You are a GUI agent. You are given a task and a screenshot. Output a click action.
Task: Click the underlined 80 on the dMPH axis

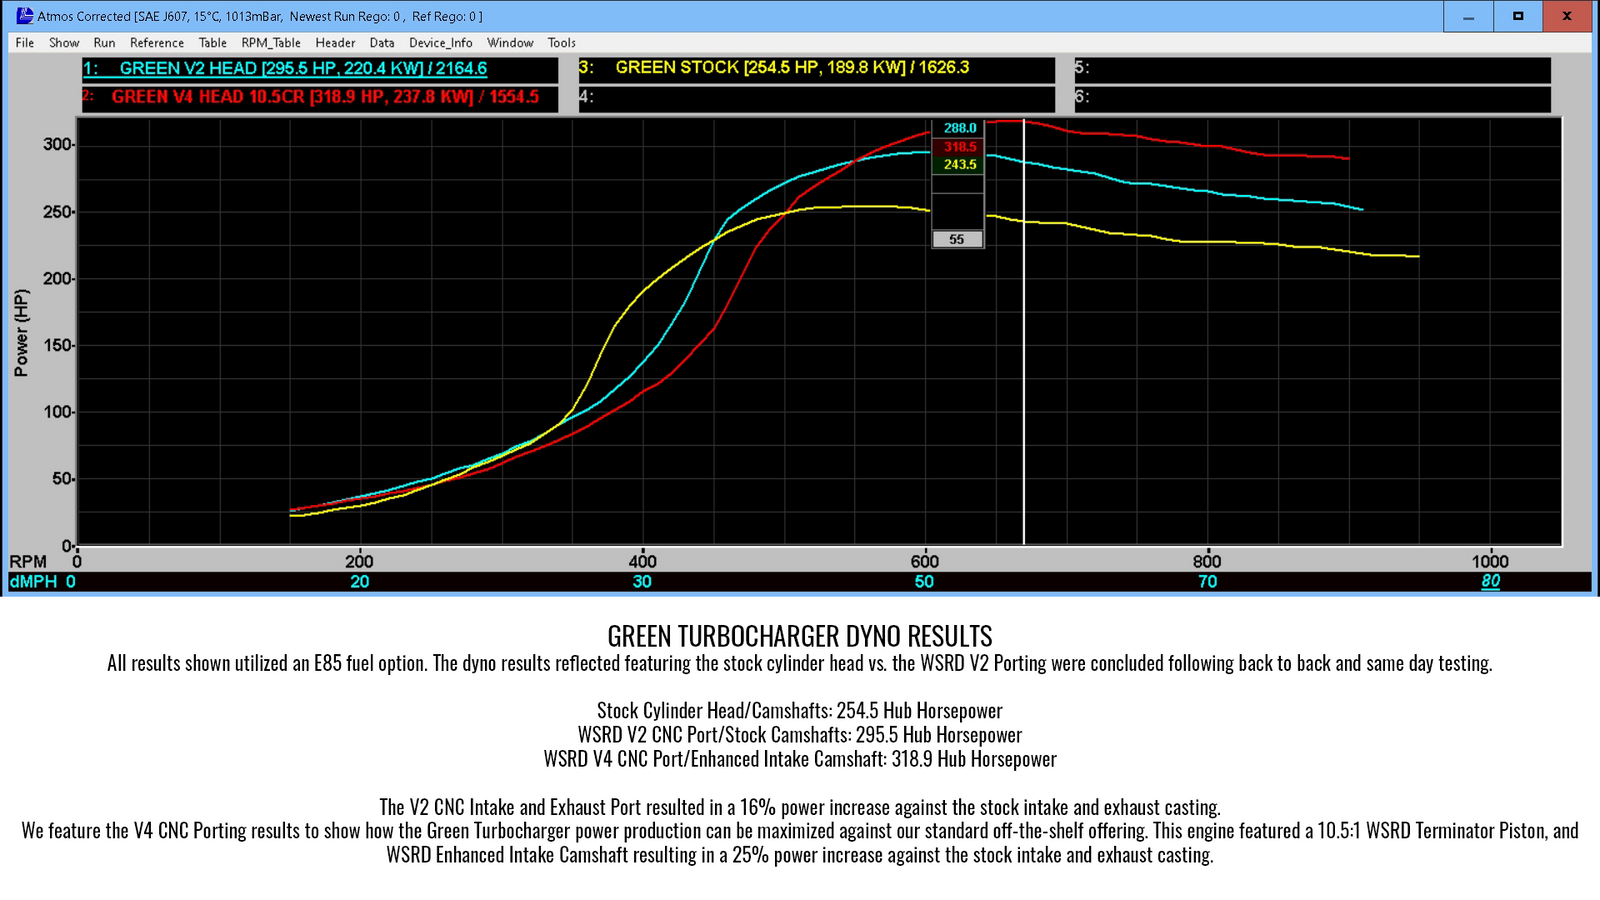pos(1491,580)
